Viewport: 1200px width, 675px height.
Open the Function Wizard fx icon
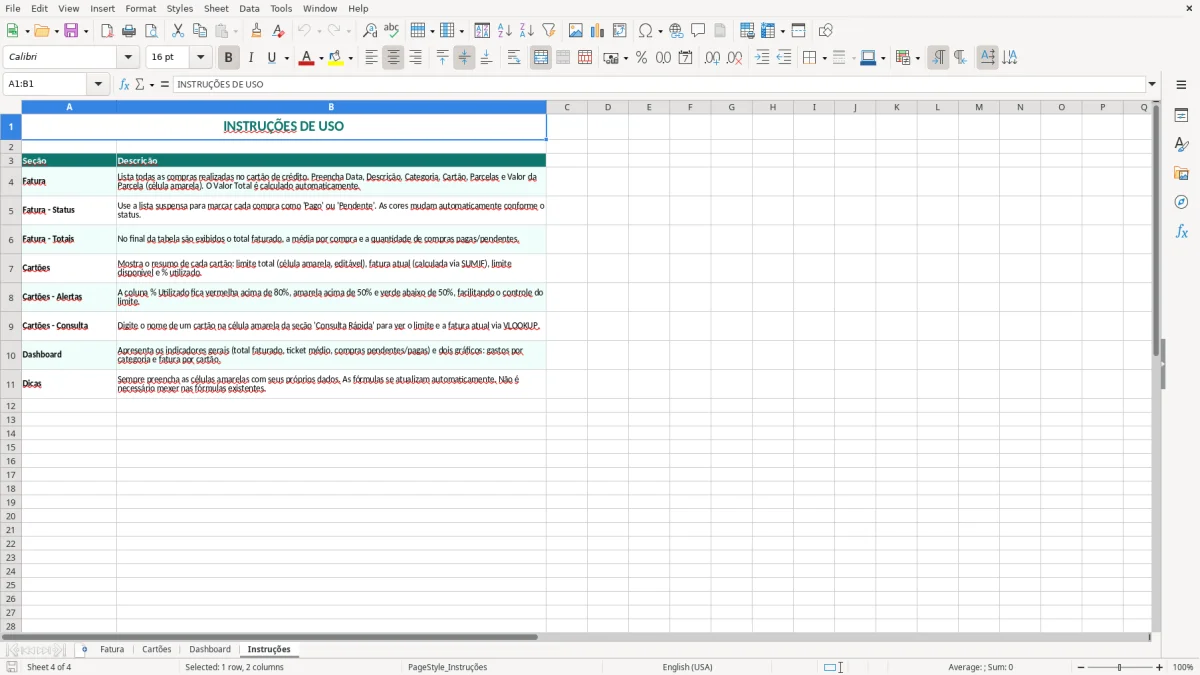click(124, 84)
